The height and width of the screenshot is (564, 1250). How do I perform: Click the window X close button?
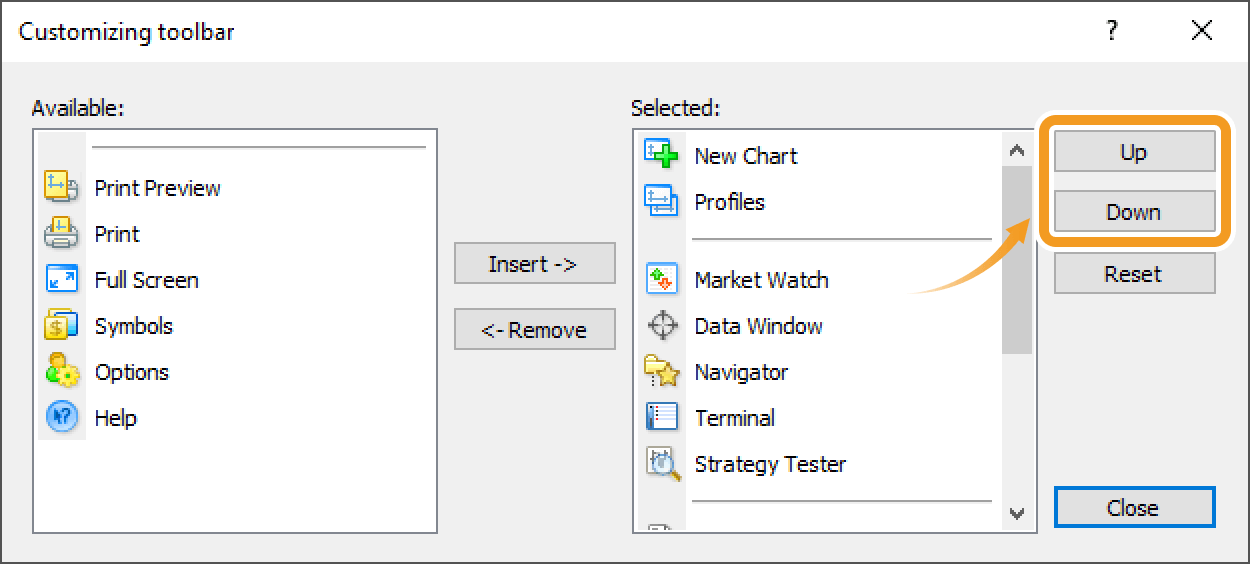(x=1202, y=31)
